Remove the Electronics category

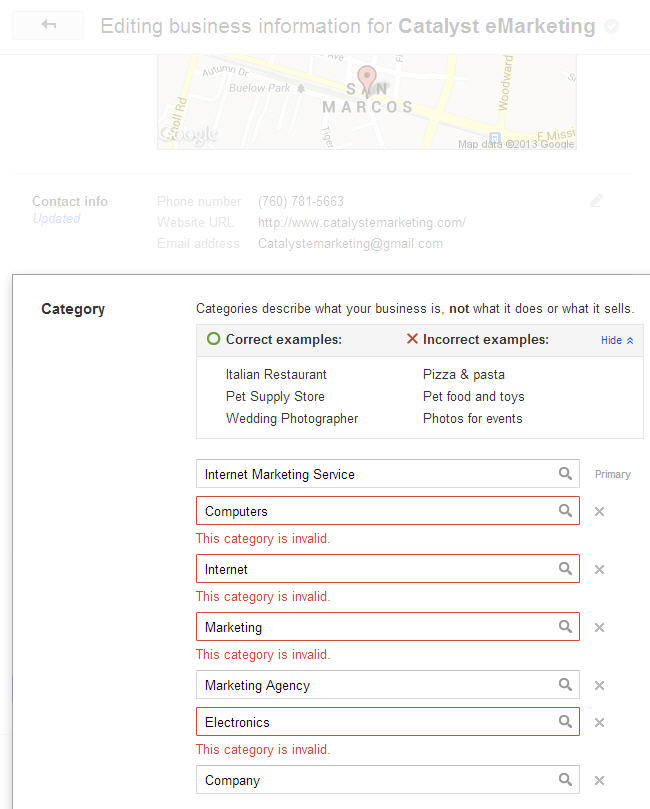[x=599, y=722]
